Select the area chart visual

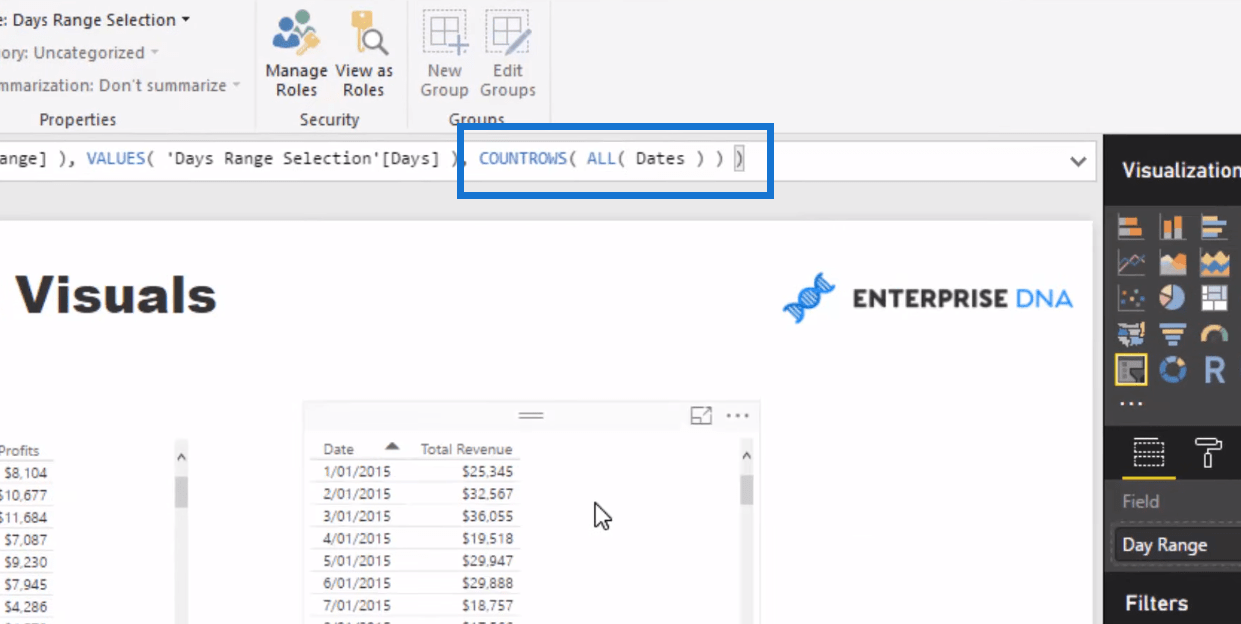1172,263
